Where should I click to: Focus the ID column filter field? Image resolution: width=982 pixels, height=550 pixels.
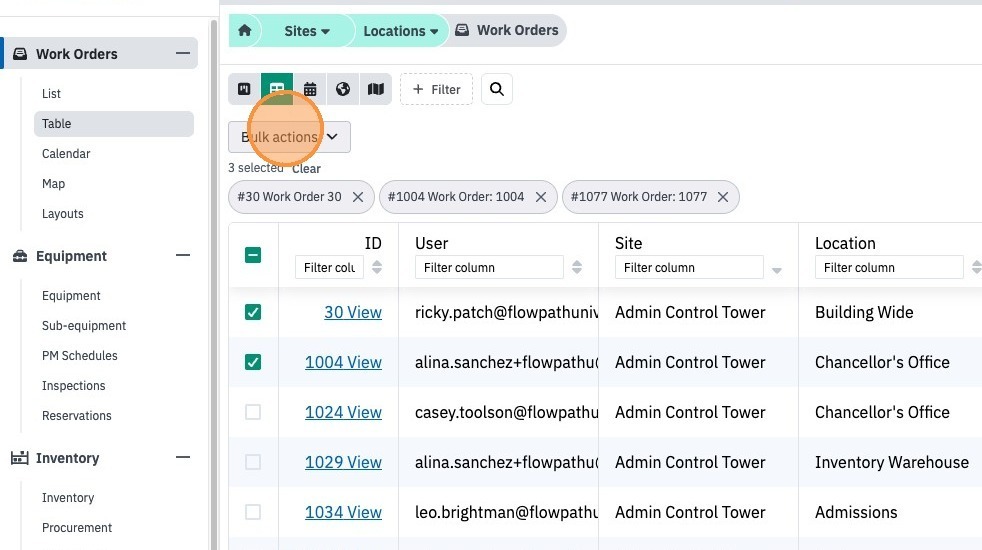pos(329,267)
